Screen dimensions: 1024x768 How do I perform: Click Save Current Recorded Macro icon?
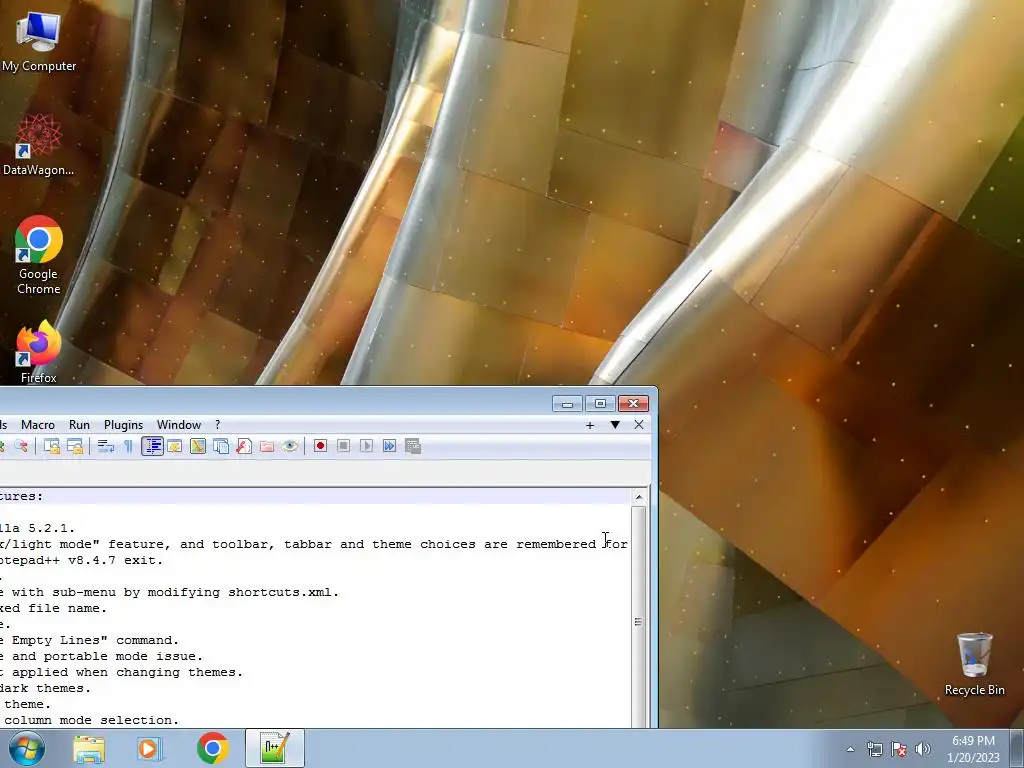(413, 446)
